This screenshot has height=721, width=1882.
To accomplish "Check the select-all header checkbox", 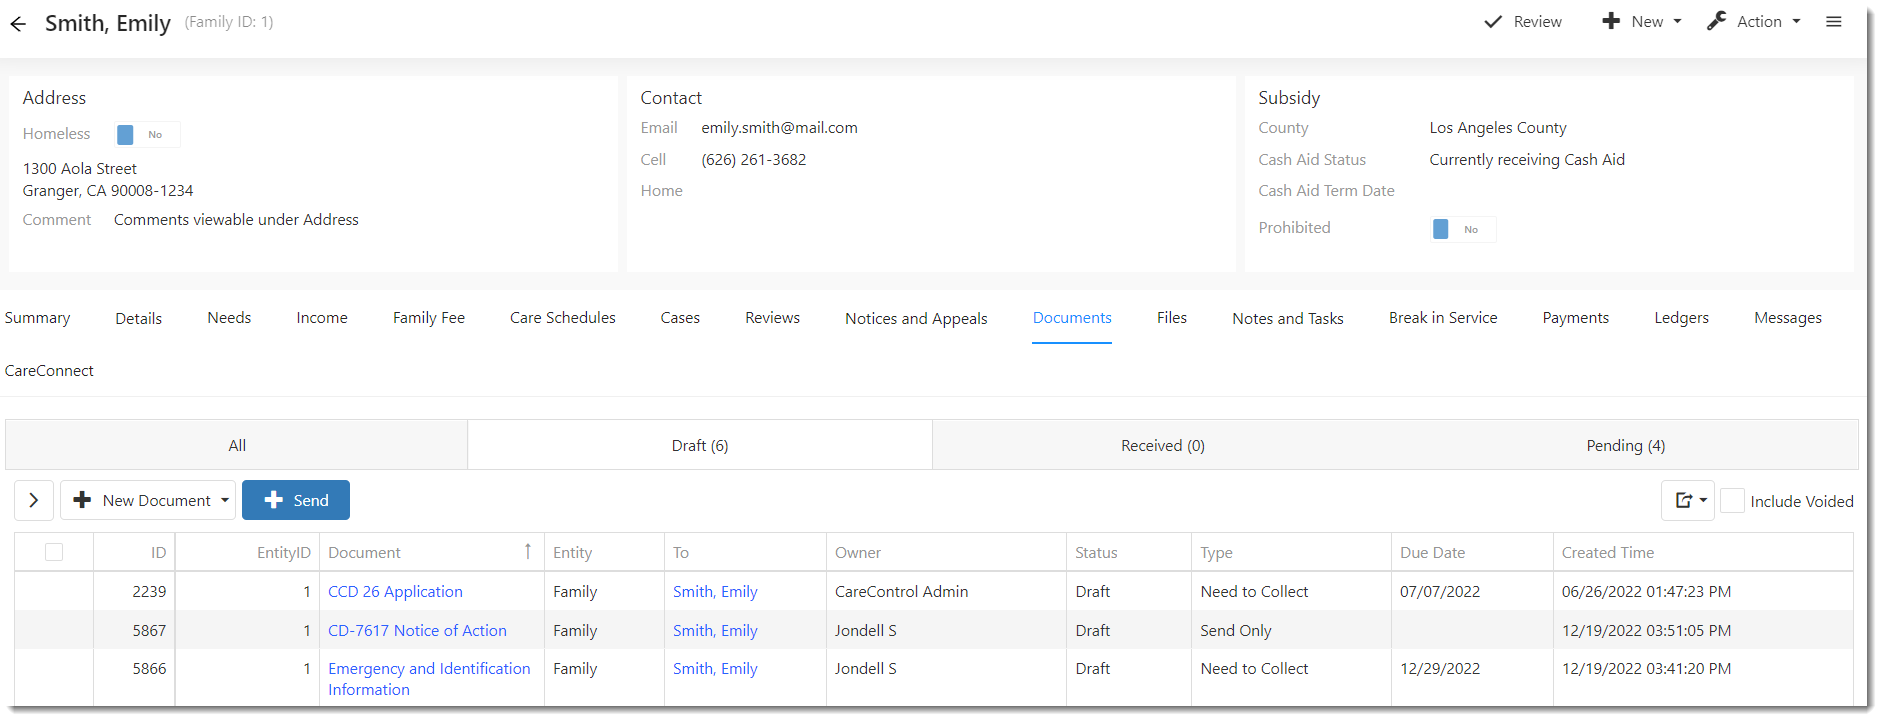I will tap(54, 552).
